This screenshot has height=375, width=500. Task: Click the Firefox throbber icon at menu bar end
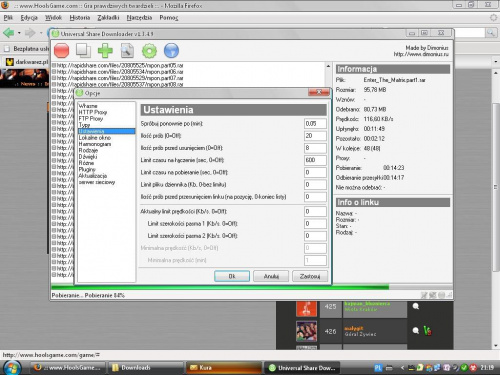point(493,18)
